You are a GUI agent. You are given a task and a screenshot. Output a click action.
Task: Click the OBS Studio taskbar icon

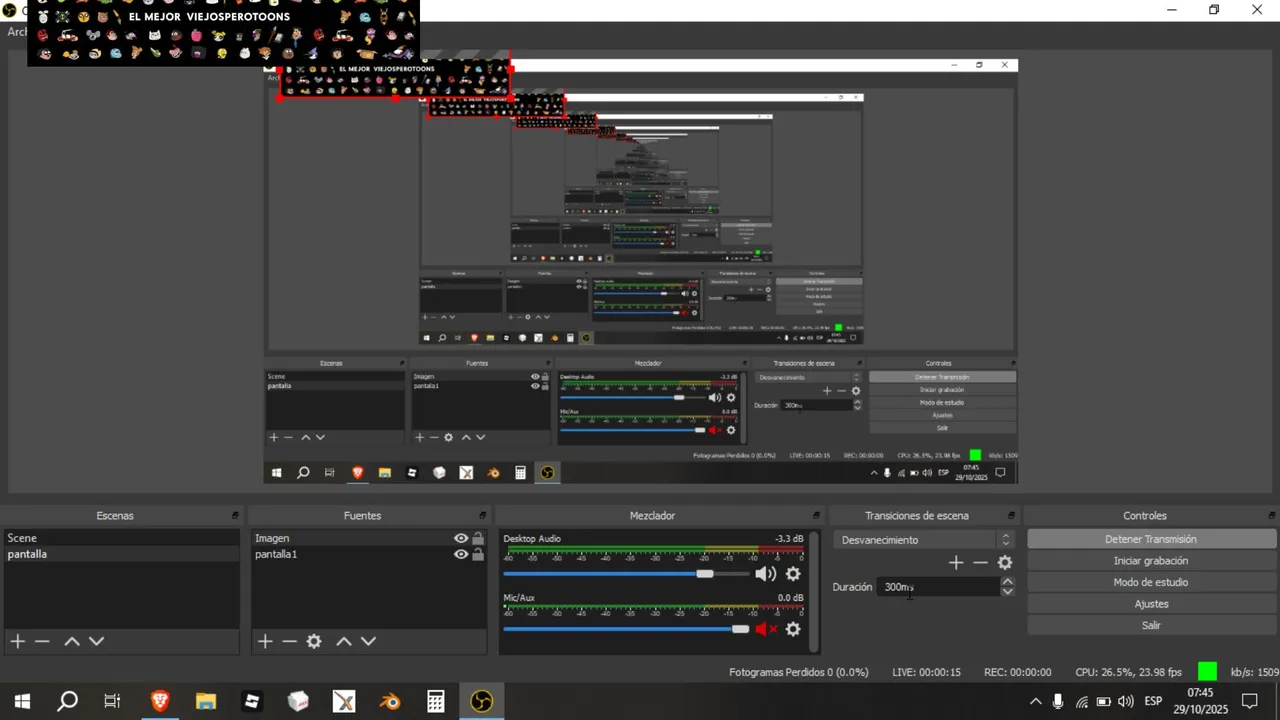482,701
